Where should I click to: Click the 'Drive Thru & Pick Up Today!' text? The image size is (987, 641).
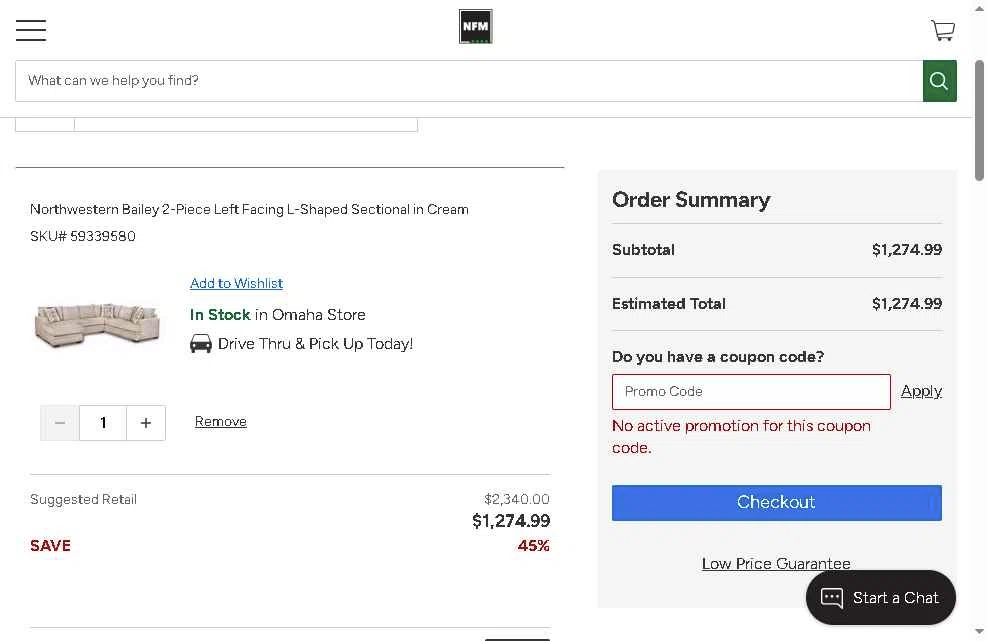[x=315, y=344]
